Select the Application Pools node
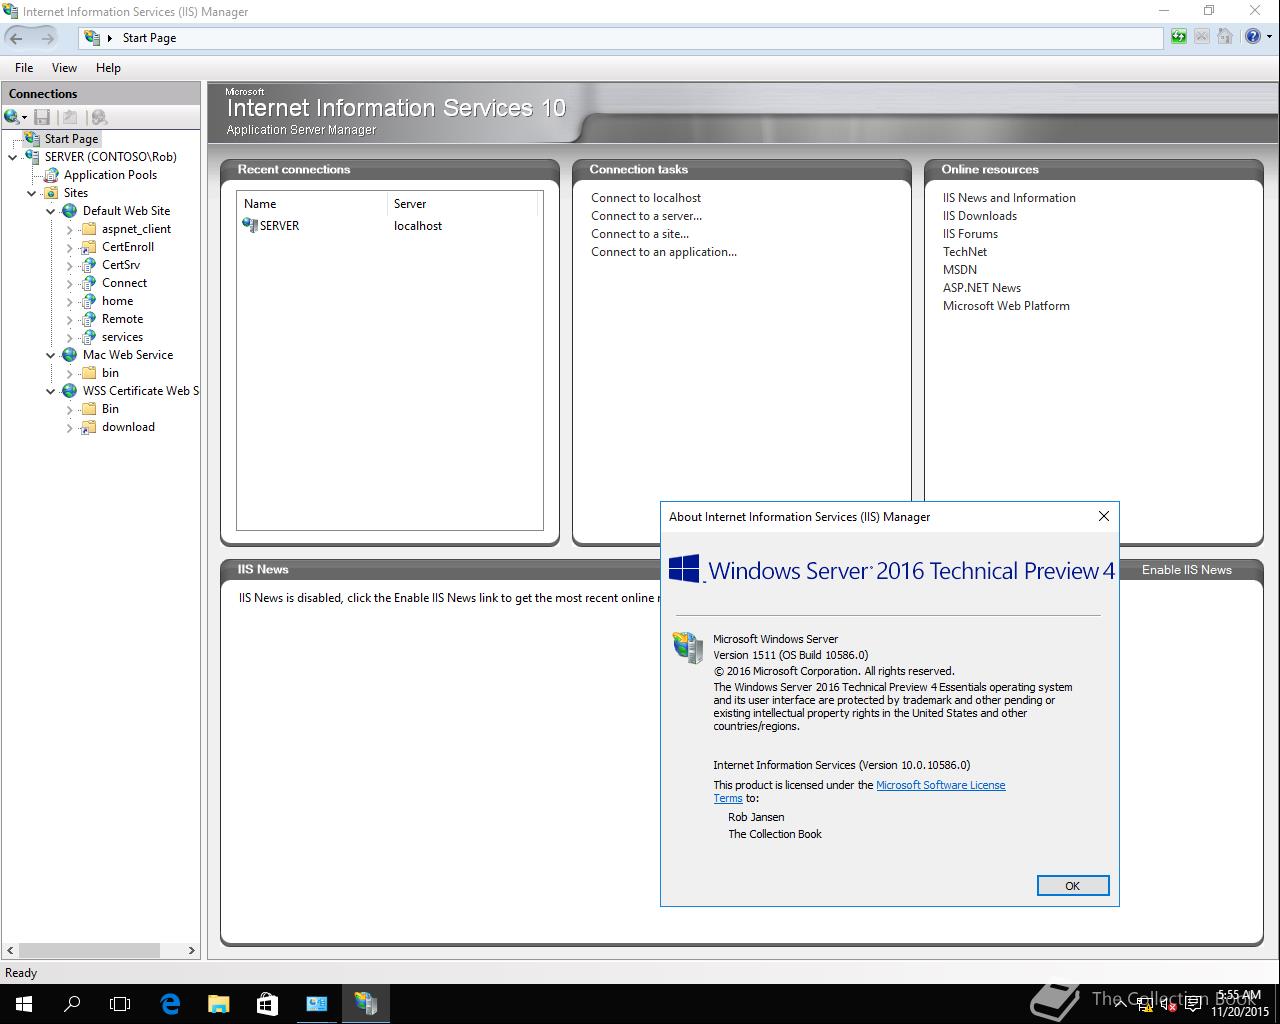1280x1024 pixels. (110, 175)
